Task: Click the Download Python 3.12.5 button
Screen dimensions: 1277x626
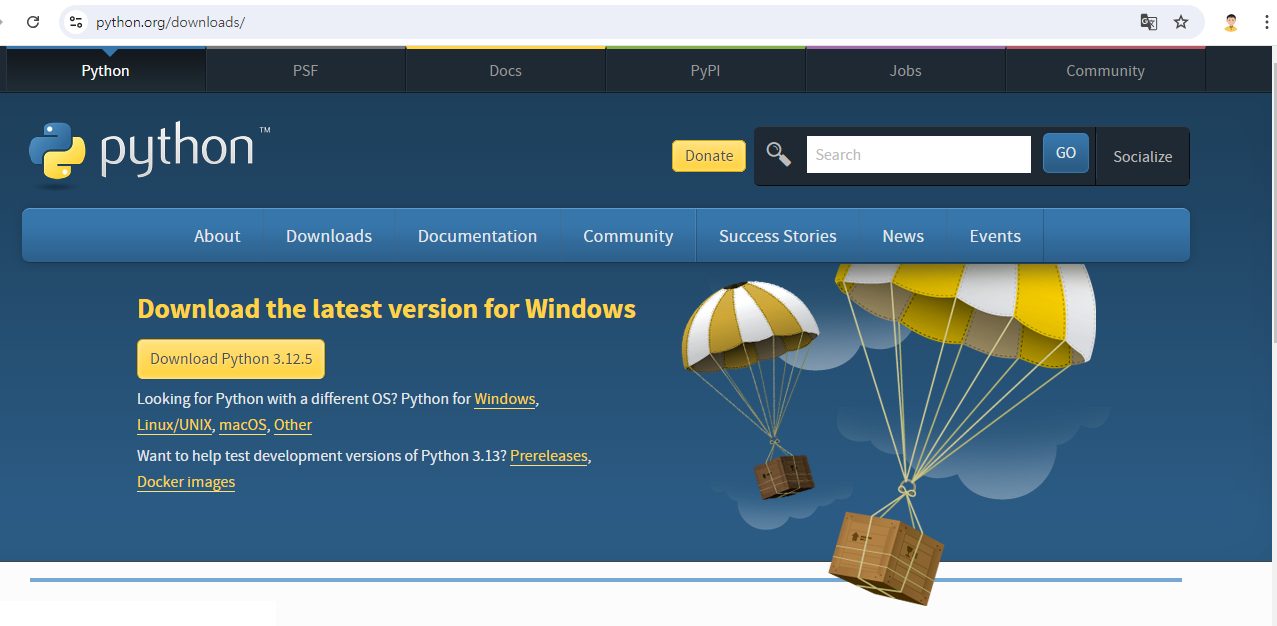Action: (231, 359)
